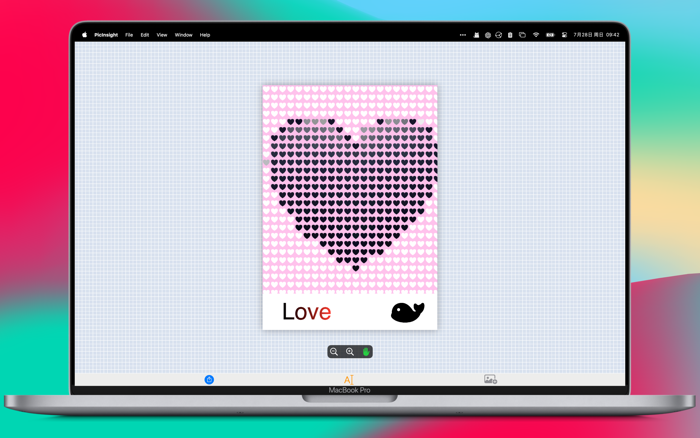Activate the green hand pan tool

tap(366, 352)
